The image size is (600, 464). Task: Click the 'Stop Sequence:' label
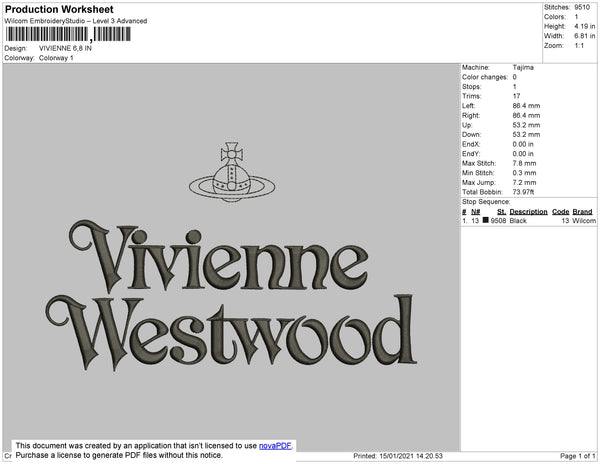point(486,202)
